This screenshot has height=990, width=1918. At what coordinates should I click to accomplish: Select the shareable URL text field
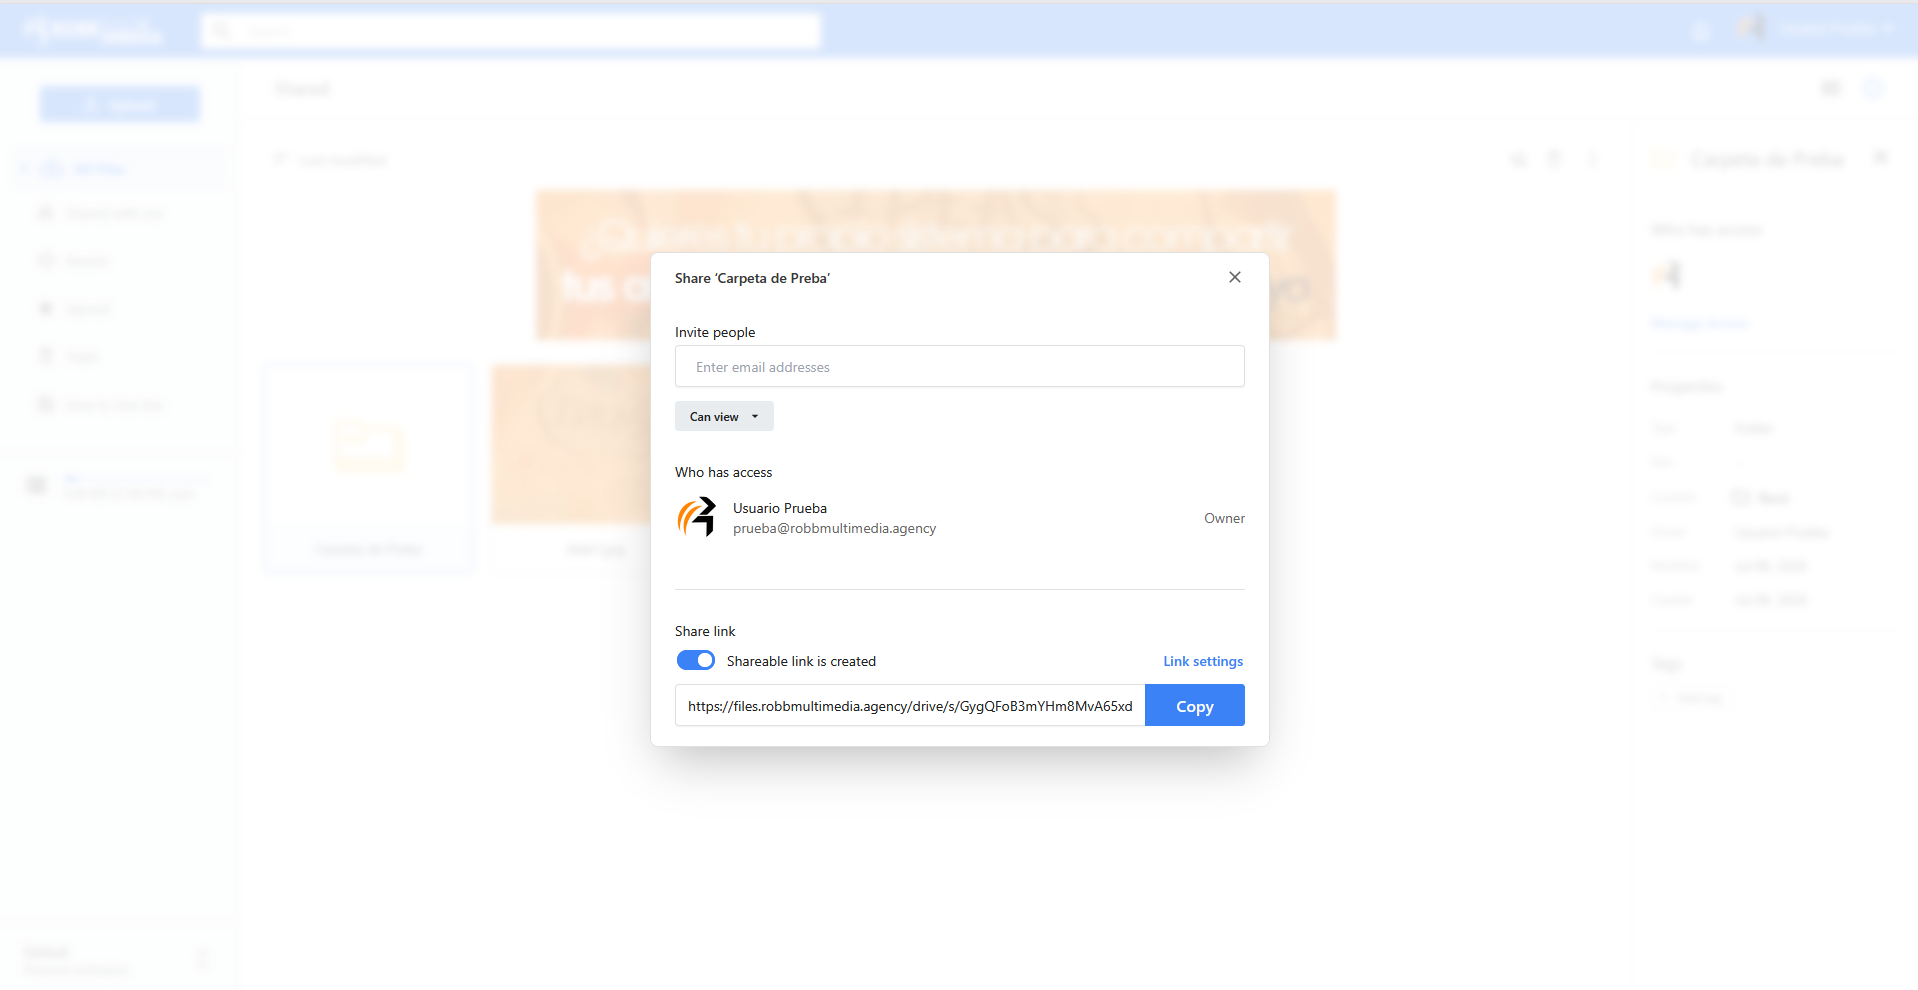click(910, 705)
